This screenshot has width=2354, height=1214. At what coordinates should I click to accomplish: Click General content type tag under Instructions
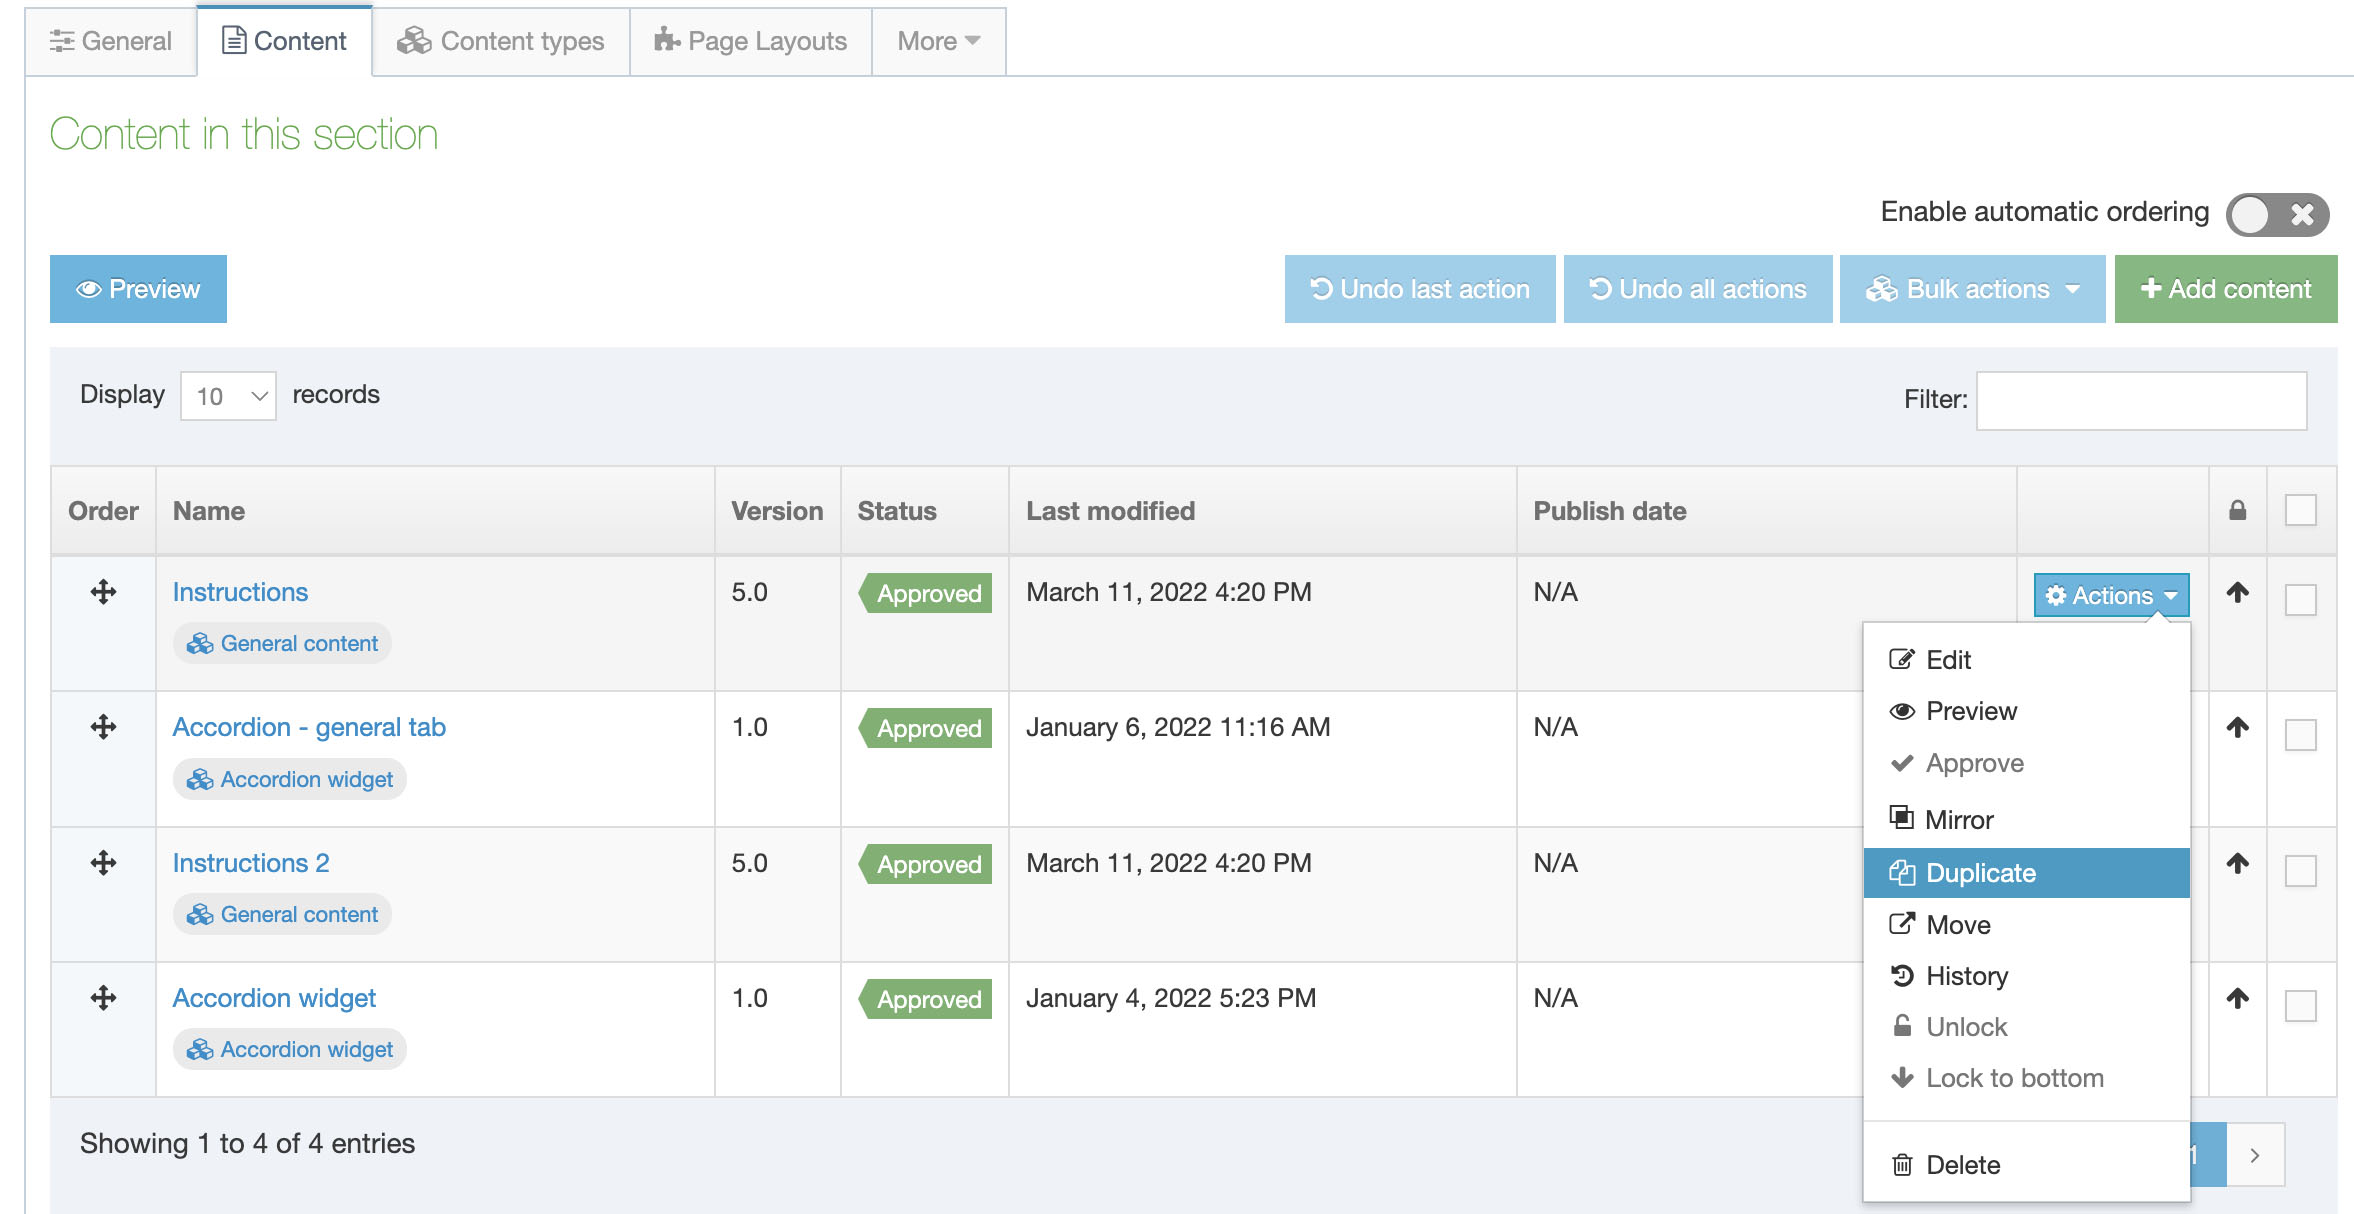click(x=283, y=643)
